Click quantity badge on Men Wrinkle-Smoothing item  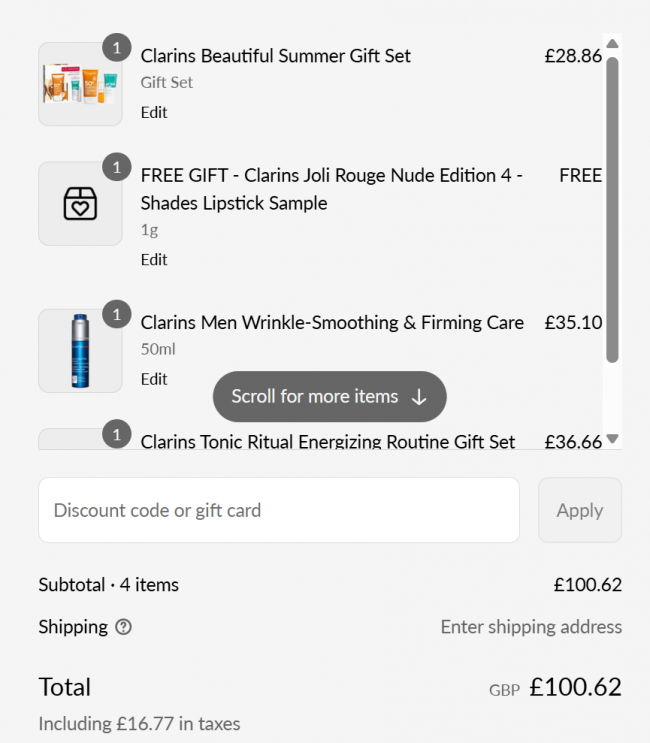click(x=117, y=315)
